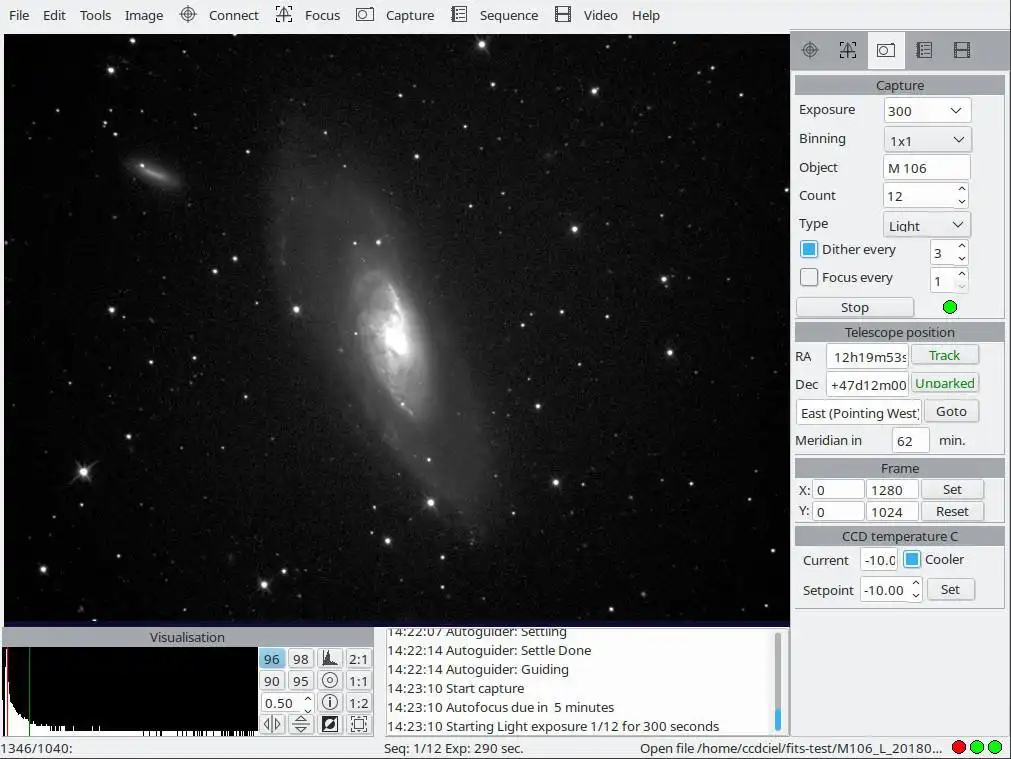Viewport: 1011px width, 759px height.
Task: Enable the Focus every checkbox
Action: tap(810, 278)
